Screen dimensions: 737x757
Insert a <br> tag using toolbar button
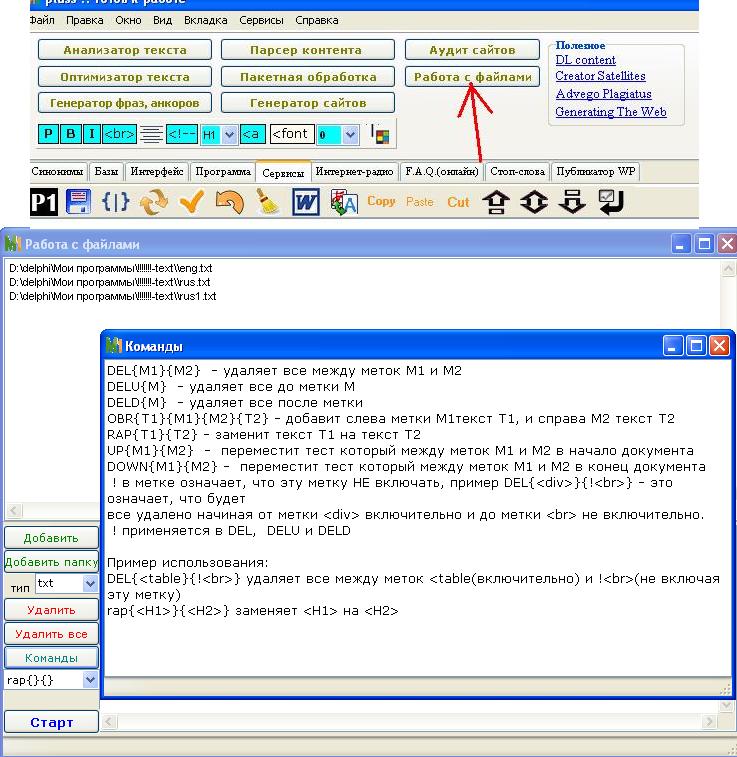(x=119, y=134)
